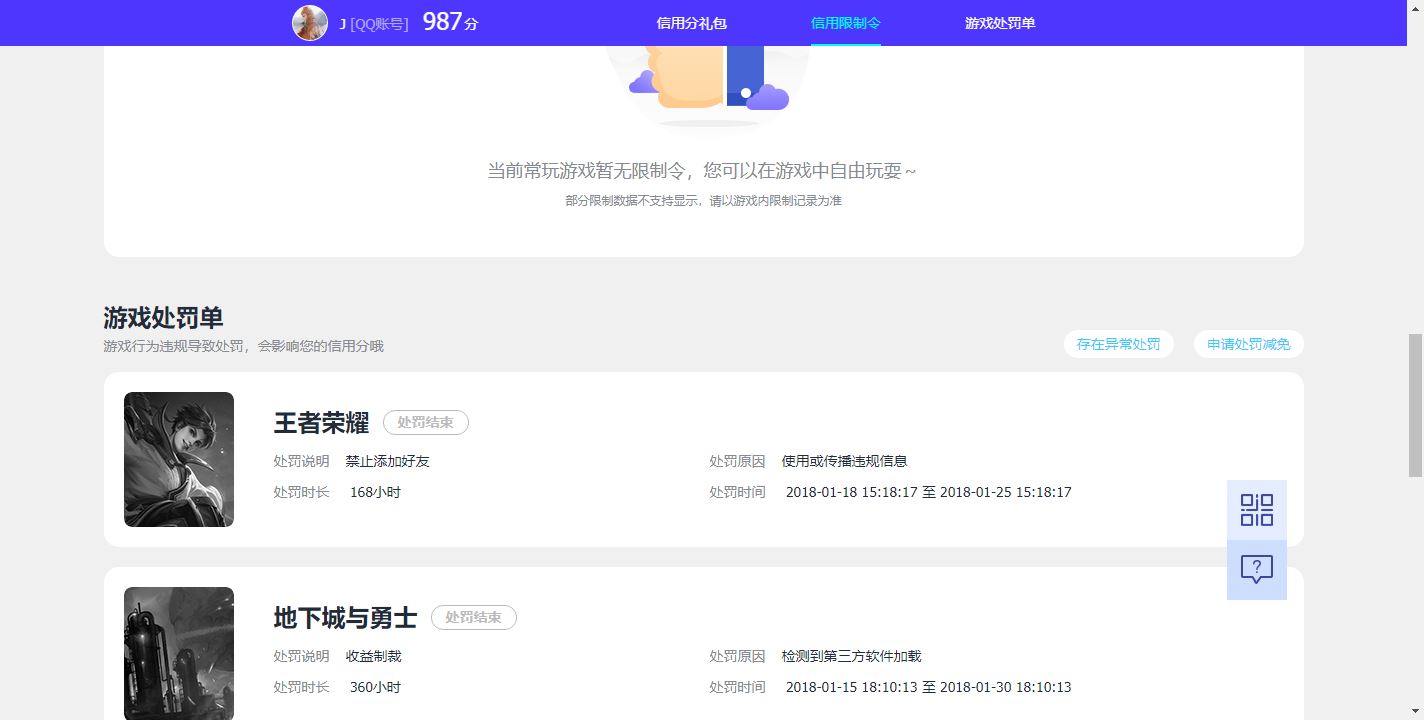Click the 存在异常处罚 button

1118,344
